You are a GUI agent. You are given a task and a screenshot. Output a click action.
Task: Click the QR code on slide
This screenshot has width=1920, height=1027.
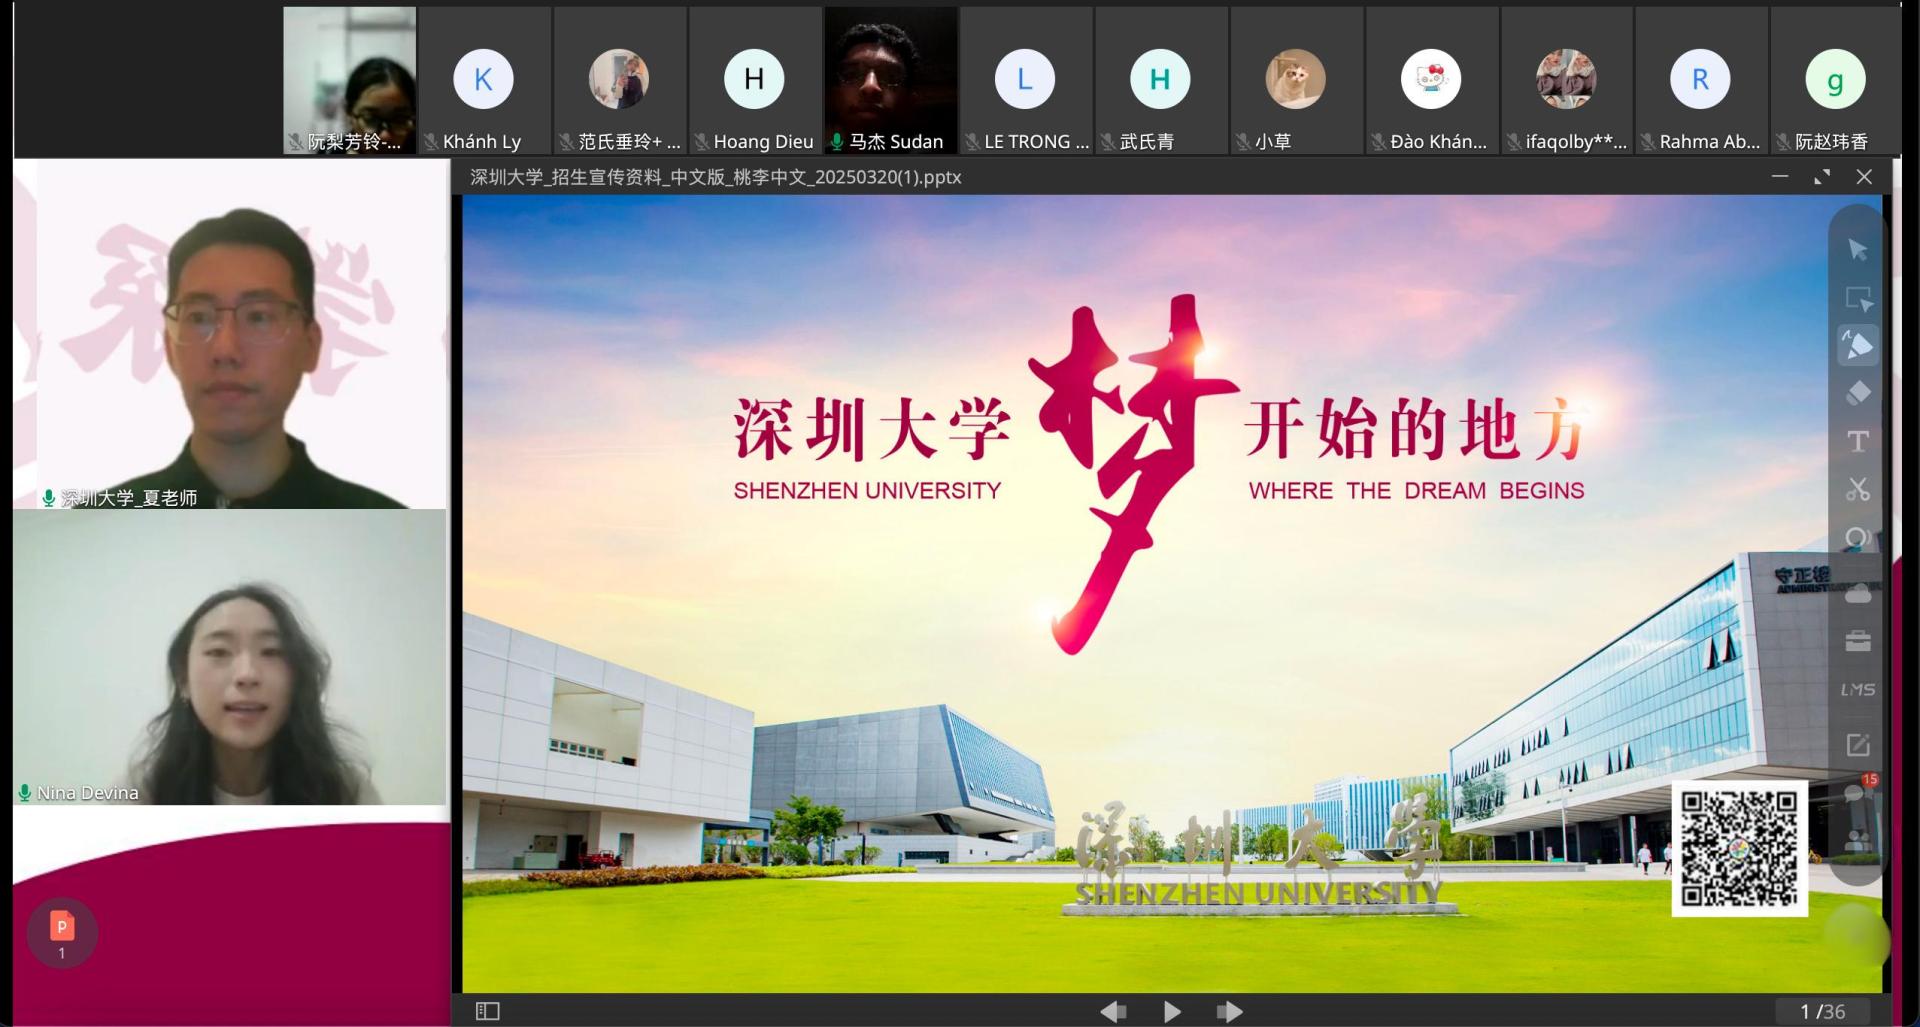click(x=1739, y=848)
